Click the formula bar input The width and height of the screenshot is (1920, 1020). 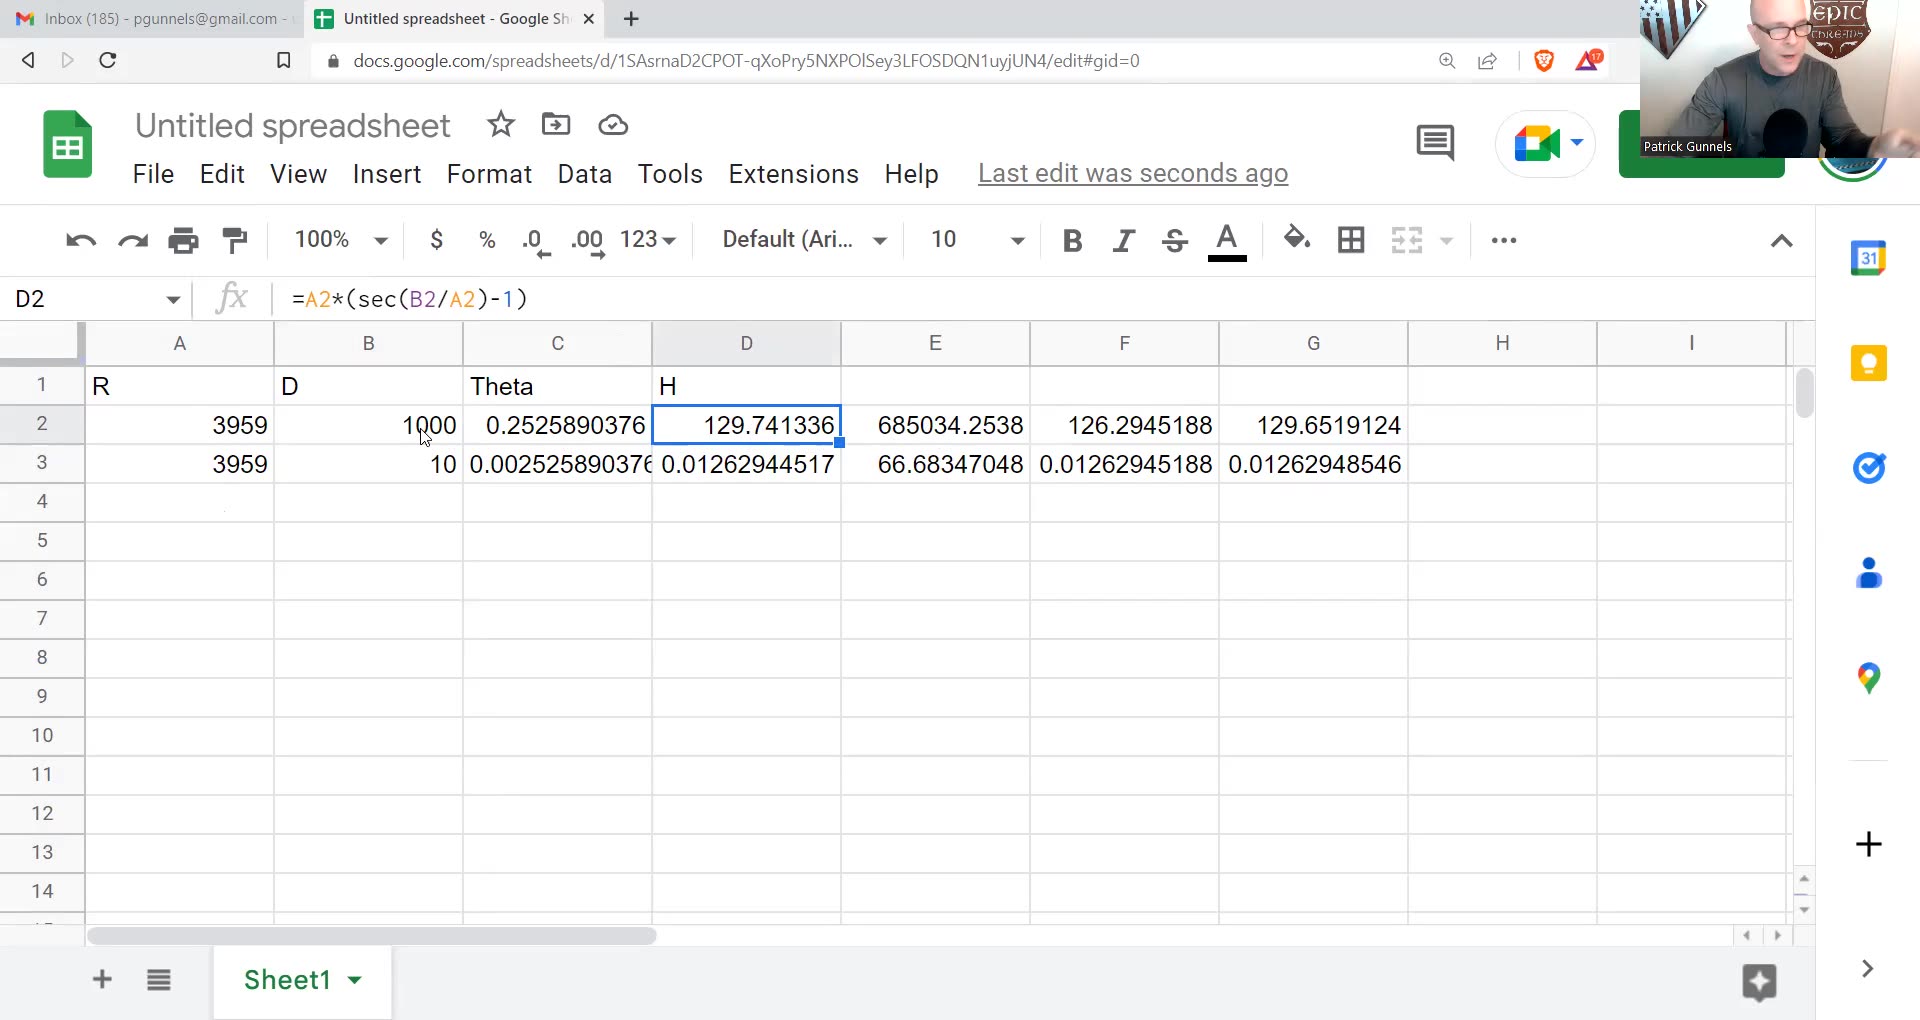coord(1040,299)
